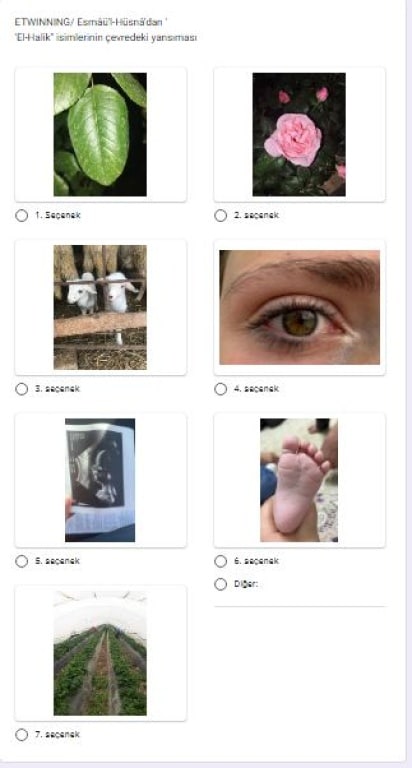Click the greenhouse plant rows photo
Image resolution: width=412 pixels, height=768 pixels.
100,653
